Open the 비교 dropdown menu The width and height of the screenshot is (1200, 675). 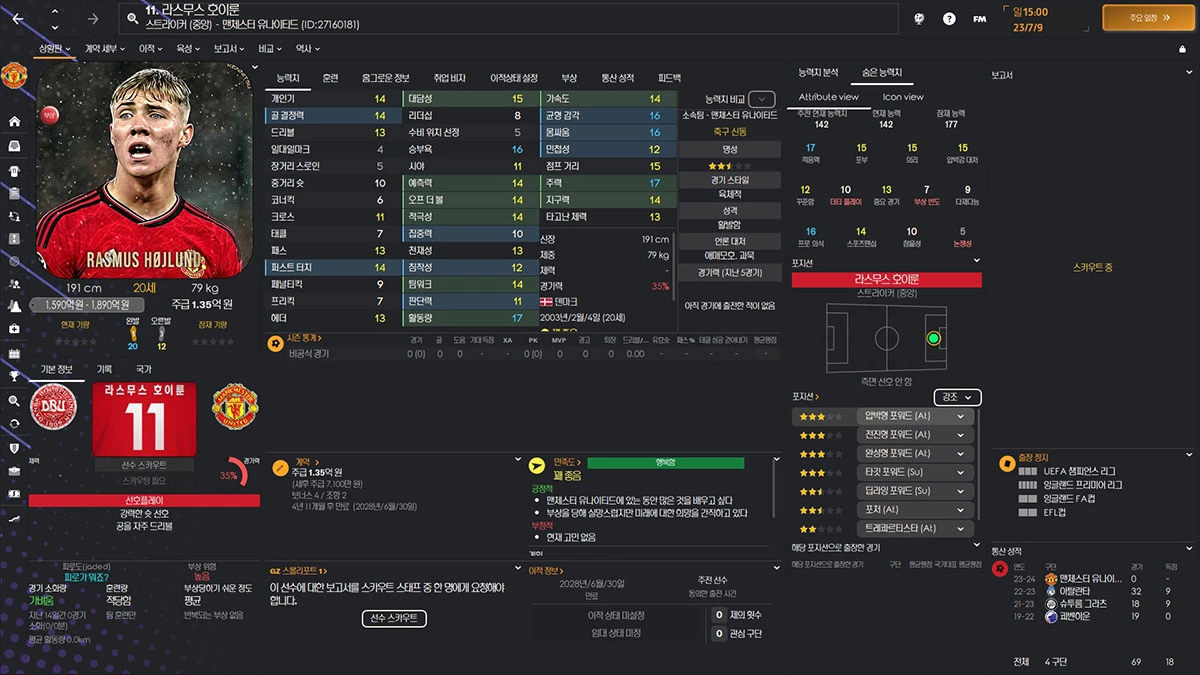270,48
